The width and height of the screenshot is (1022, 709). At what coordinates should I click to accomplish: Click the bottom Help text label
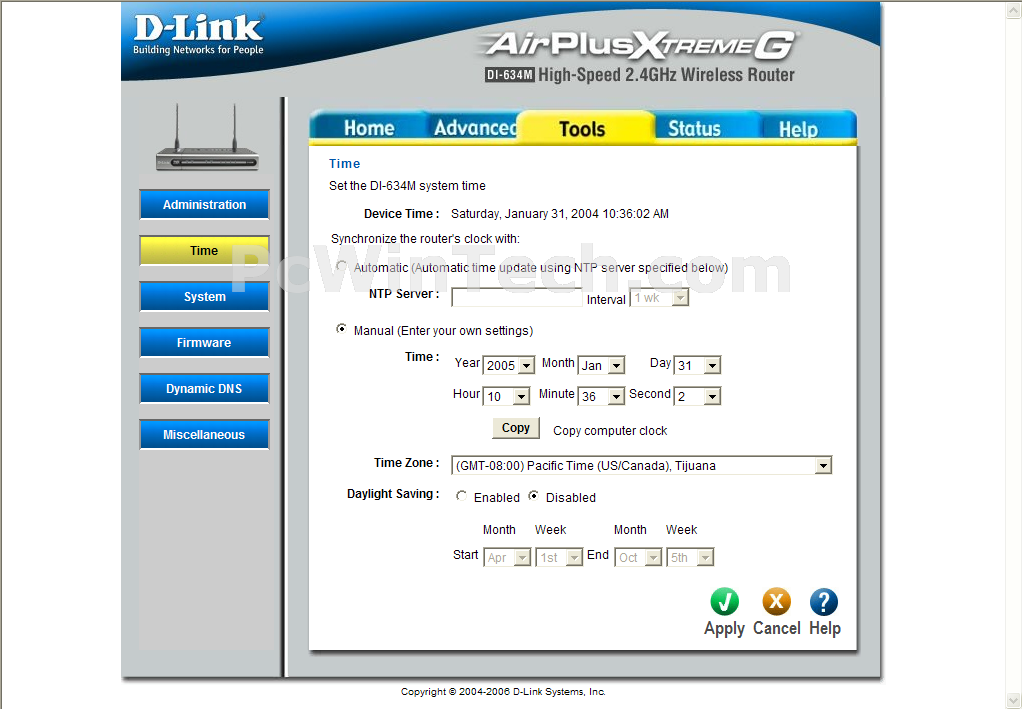(825, 628)
